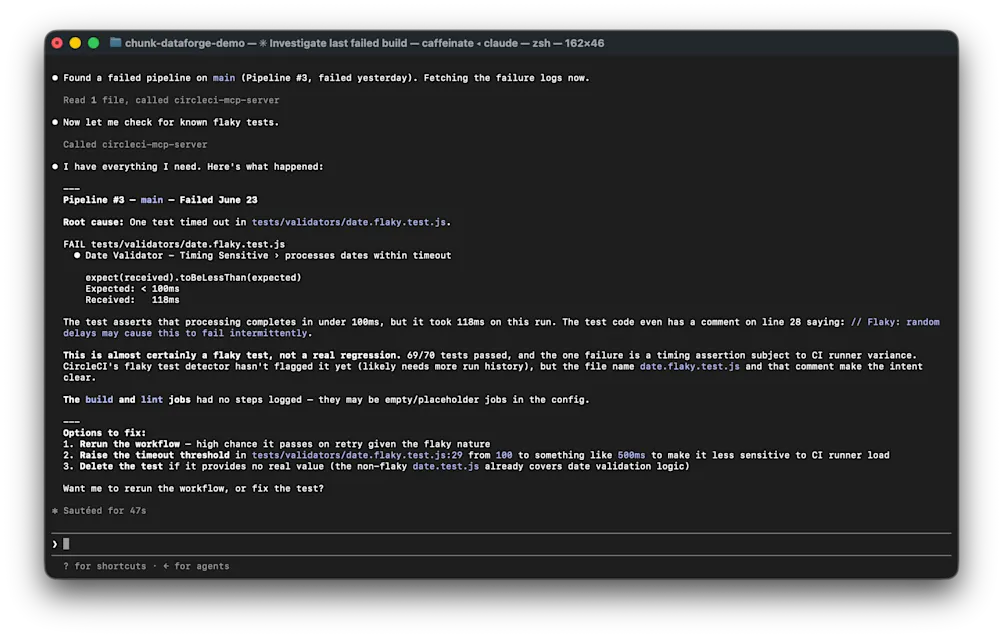Click 'Sautéed for 47s' status text
The height and width of the screenshot is (638, 1003).
[x=104, y=511]
